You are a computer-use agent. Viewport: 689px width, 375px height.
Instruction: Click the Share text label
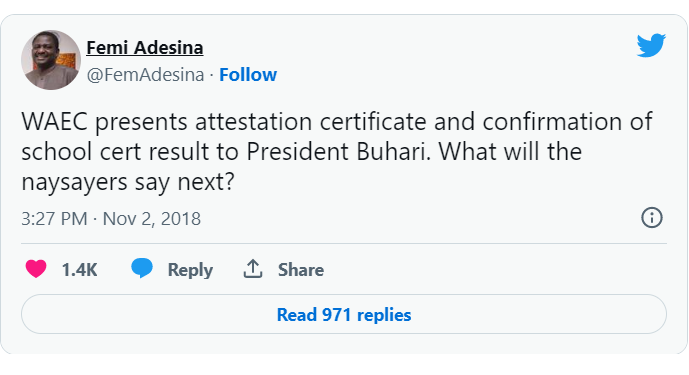(x=301, y=269)
